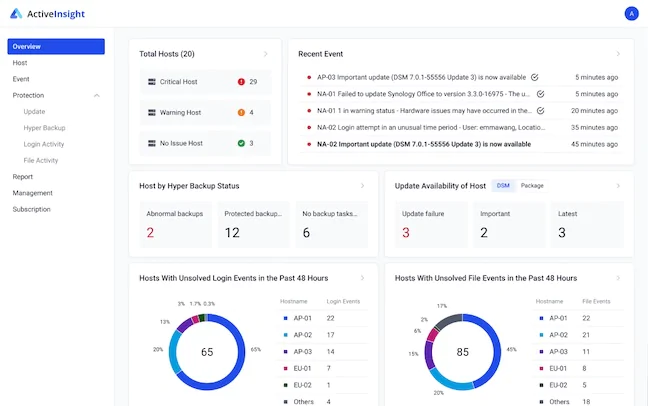The height and width of the screenshot is (406, 648).
Task: Click the red dot beside NA-02 Login attempt event
Action: 309,127
